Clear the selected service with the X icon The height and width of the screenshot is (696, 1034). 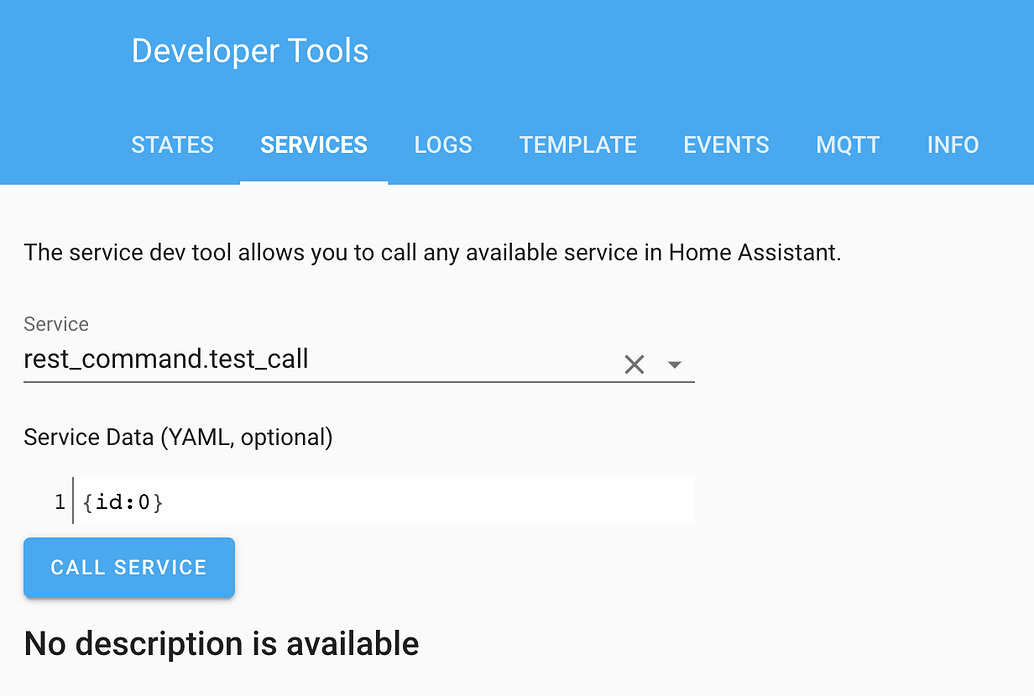pos(634,365)
